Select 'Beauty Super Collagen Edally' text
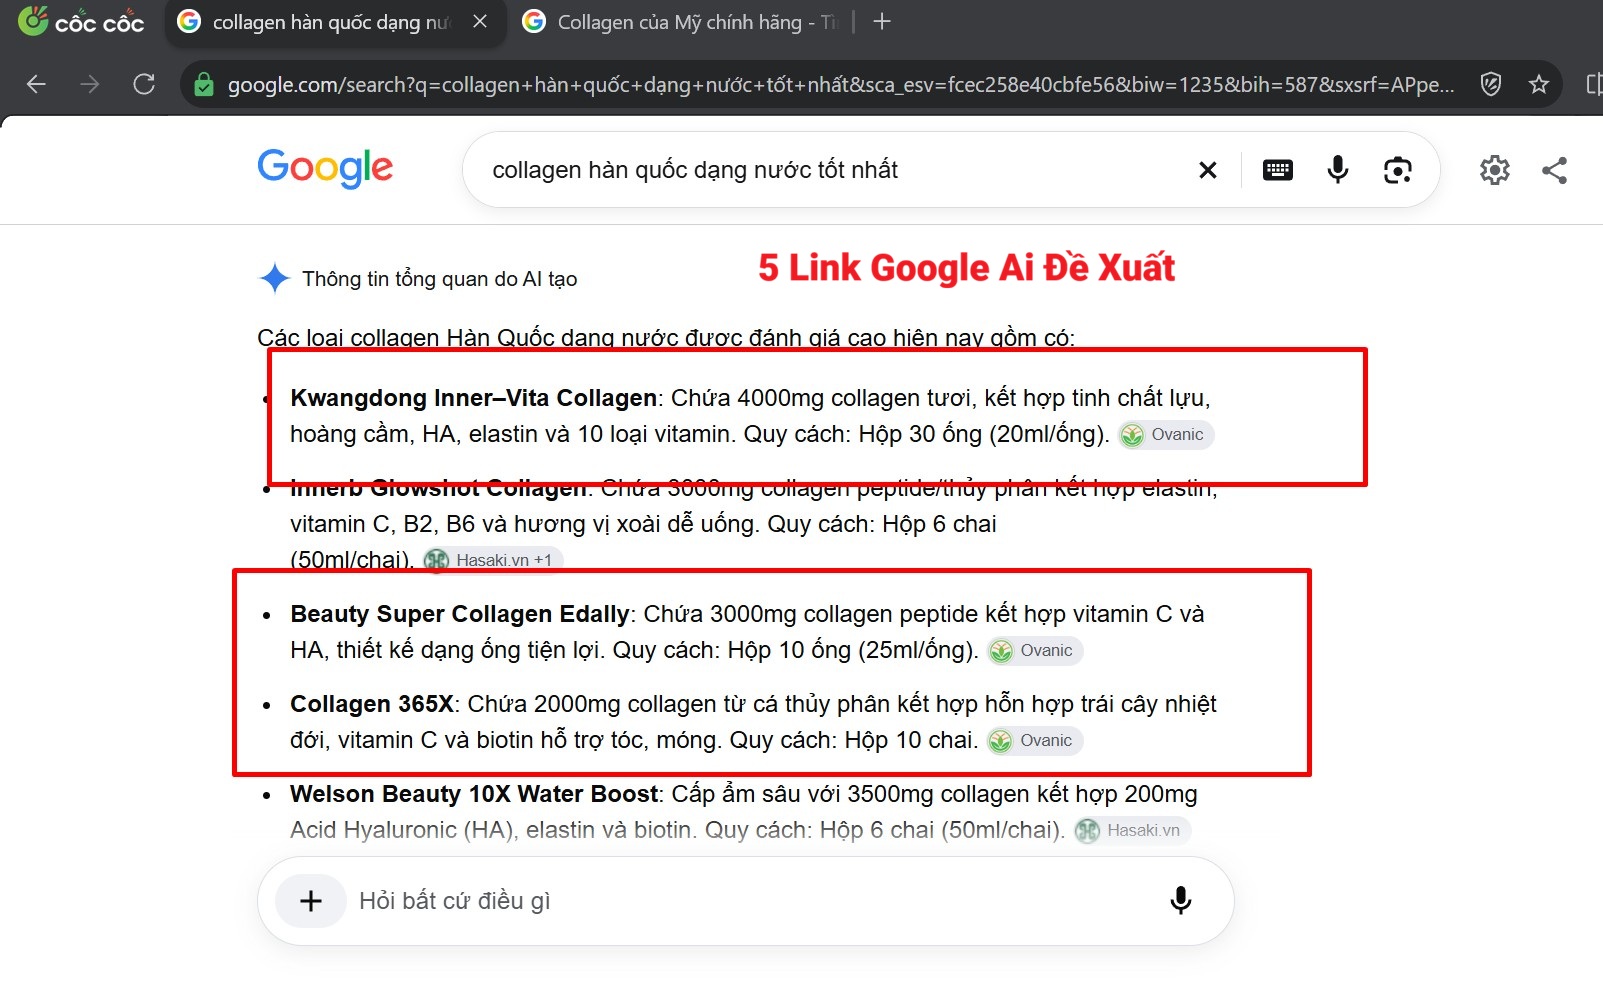 pyautogui.click(x=460, y=614)
